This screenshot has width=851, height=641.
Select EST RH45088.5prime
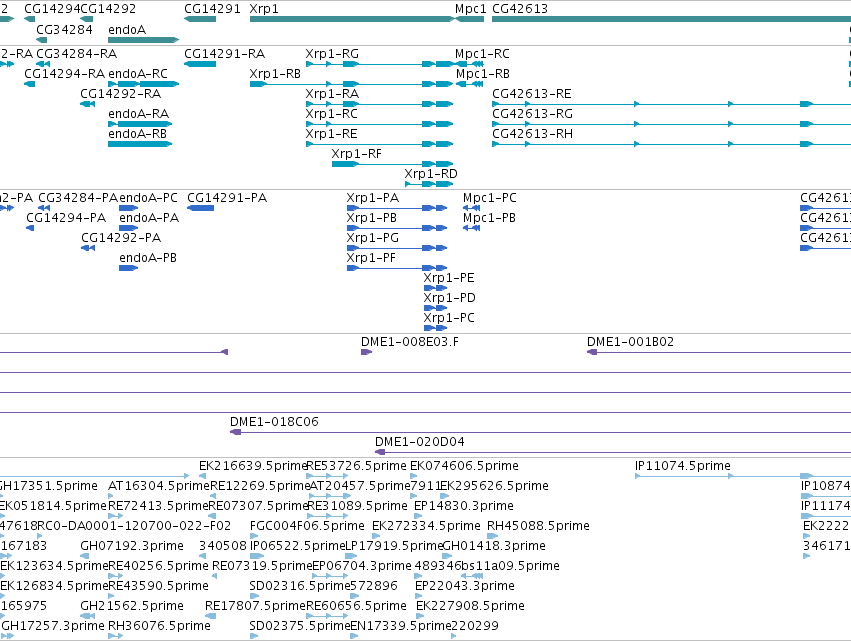[538, 526]
